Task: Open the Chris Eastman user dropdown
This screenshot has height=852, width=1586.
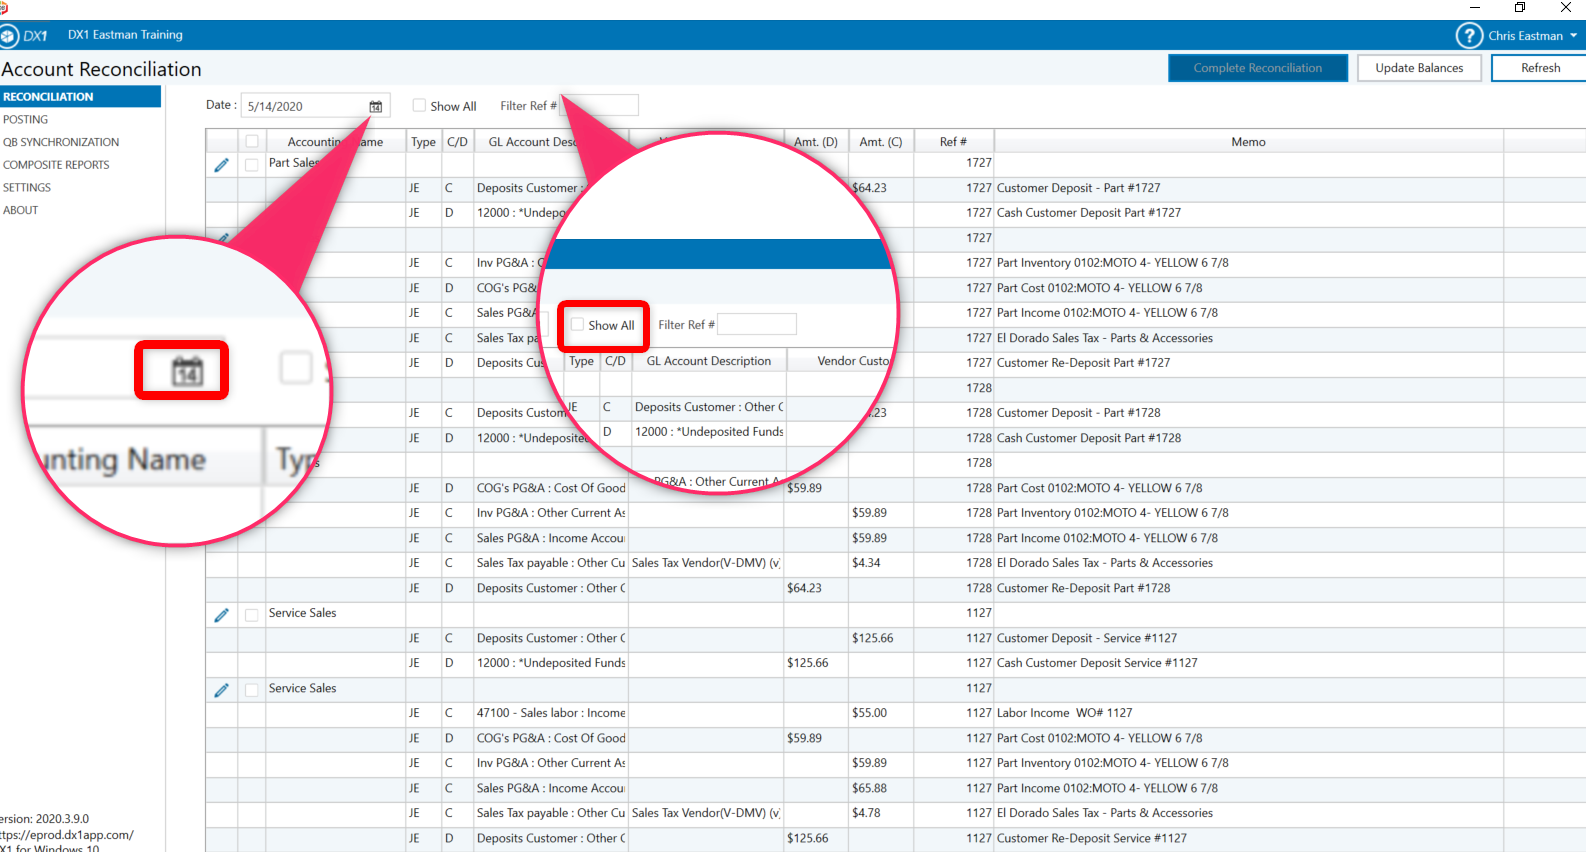Action: coord(1532,36)
